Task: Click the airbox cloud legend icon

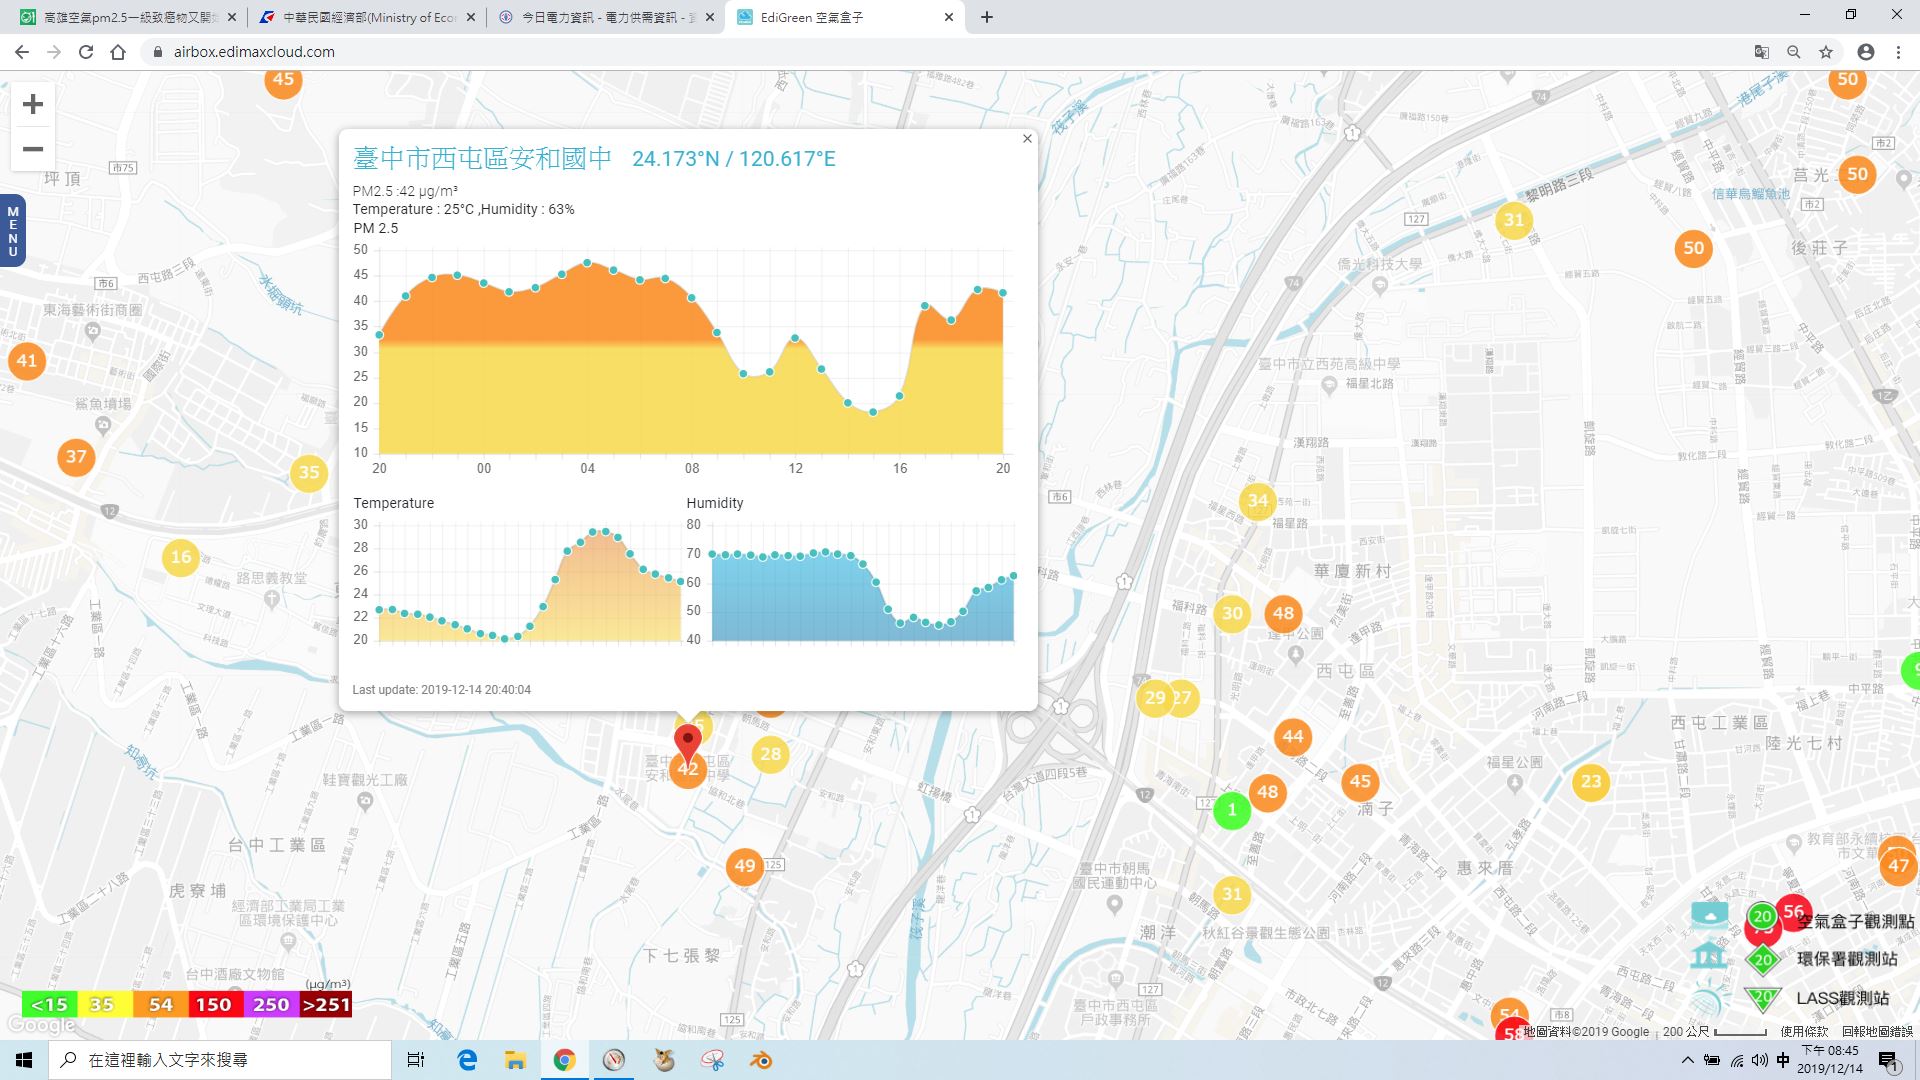Action: click(x=1709, y=915)
